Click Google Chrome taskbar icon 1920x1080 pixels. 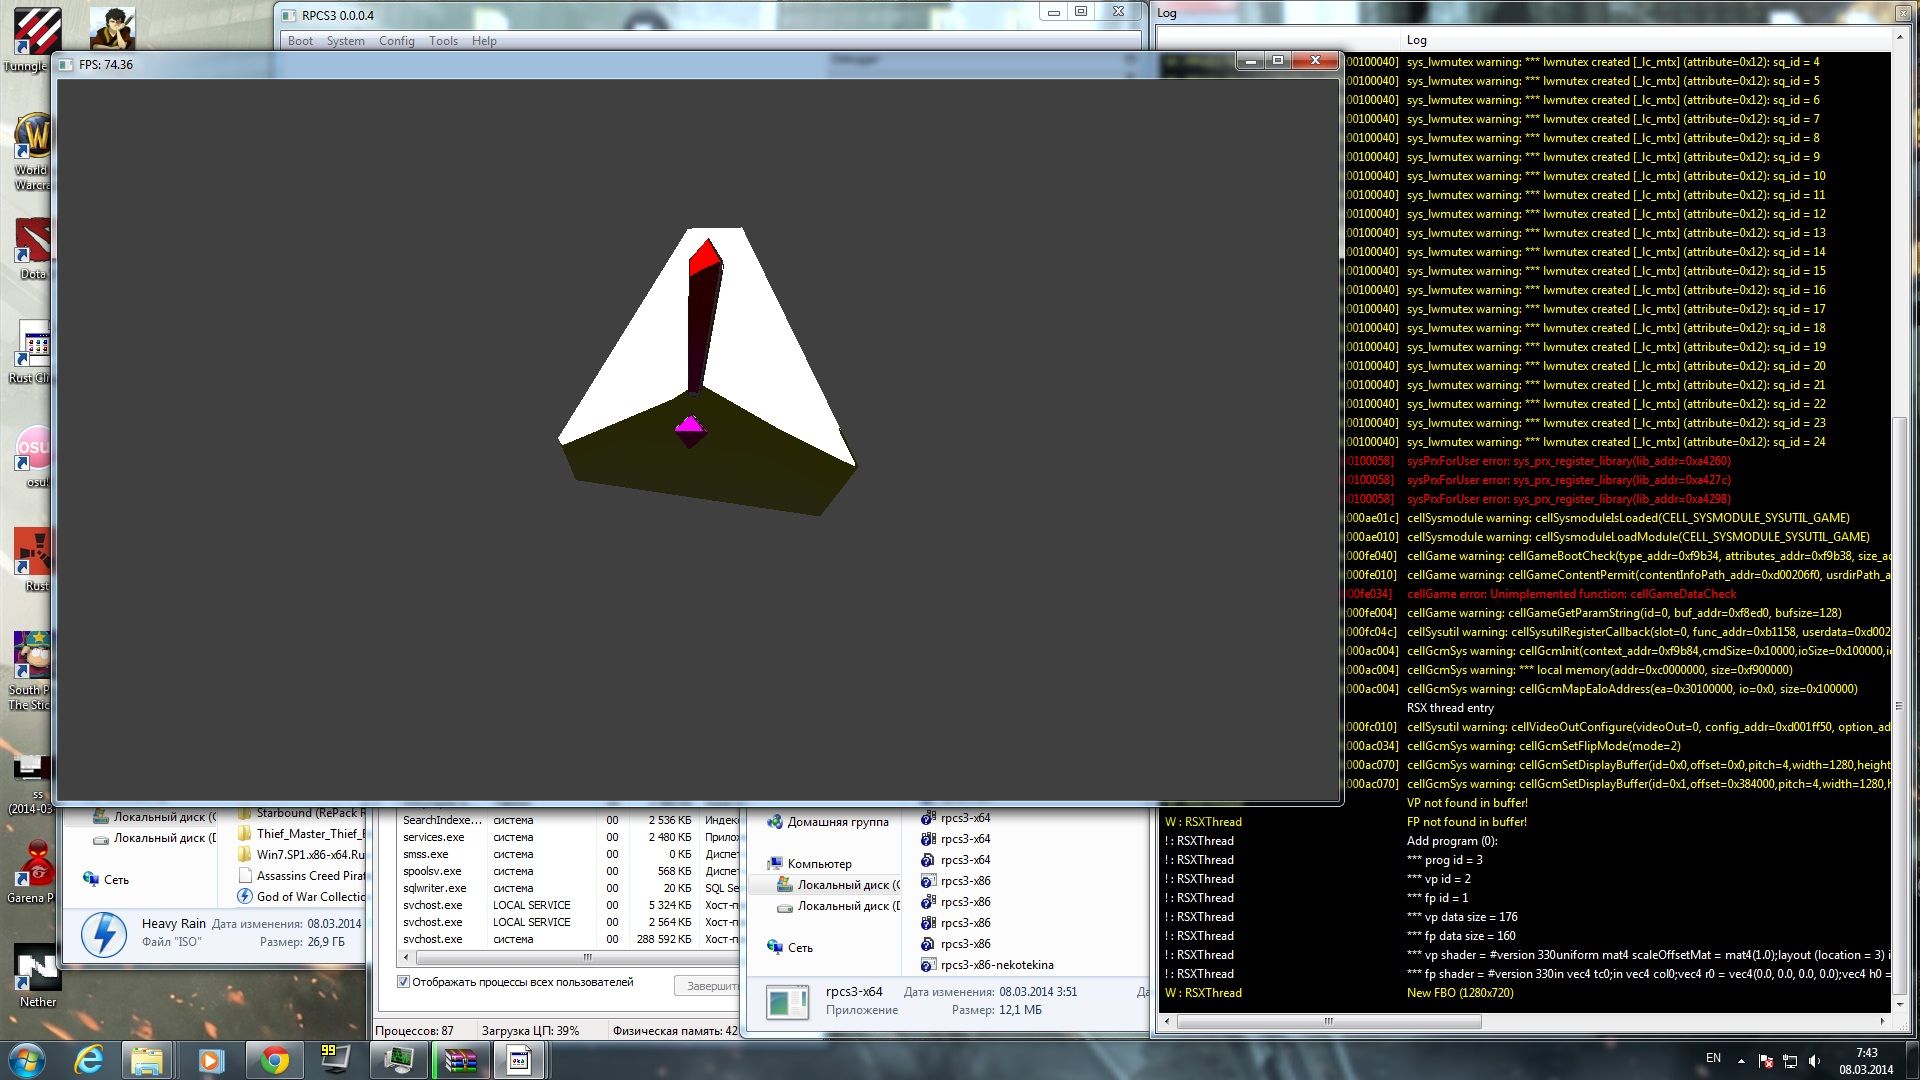274,1060
